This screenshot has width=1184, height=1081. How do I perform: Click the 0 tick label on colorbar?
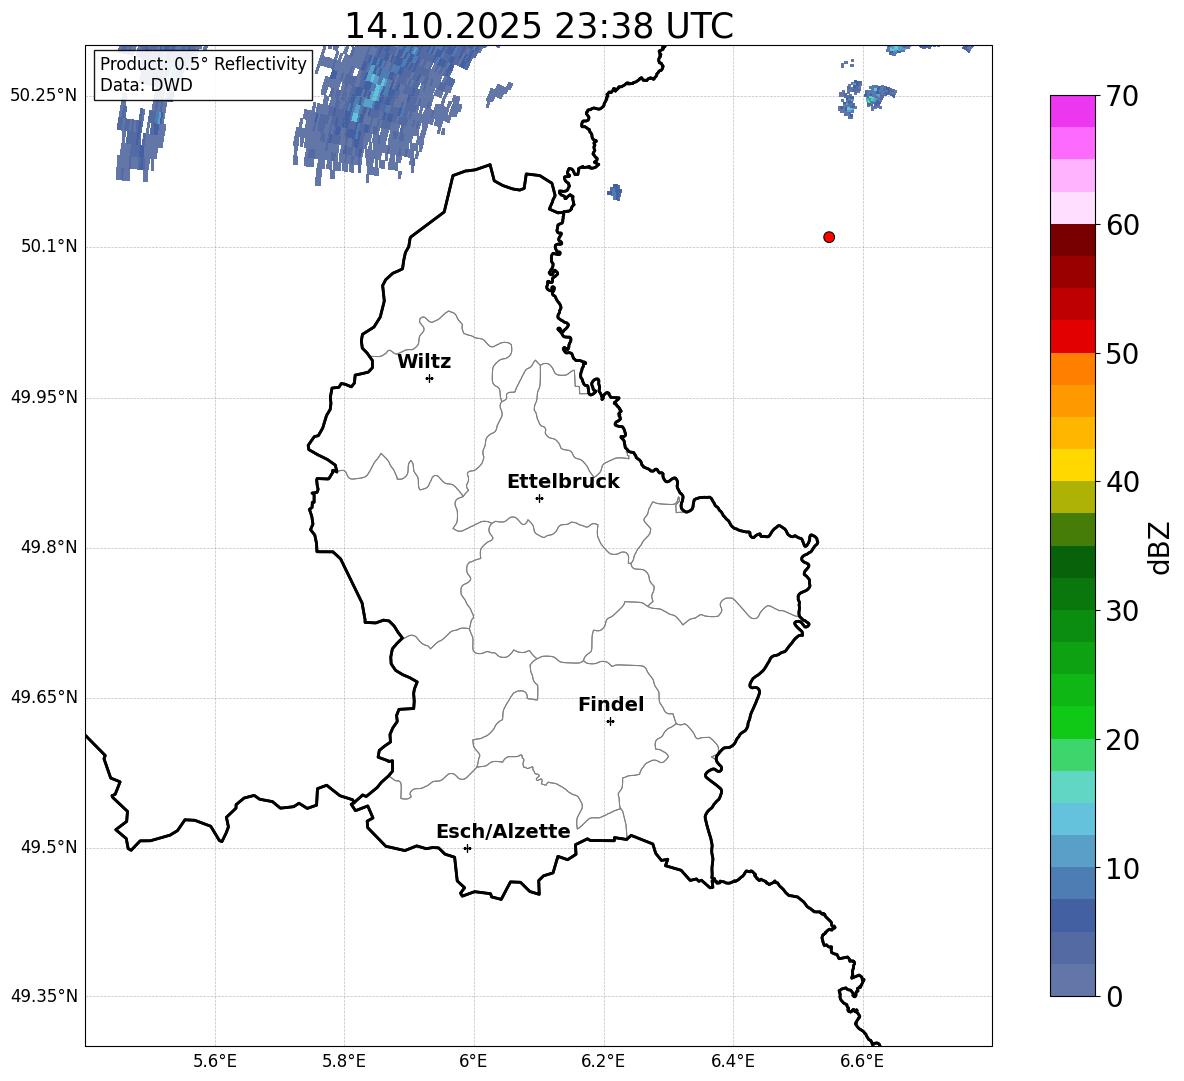point(1114,996)
